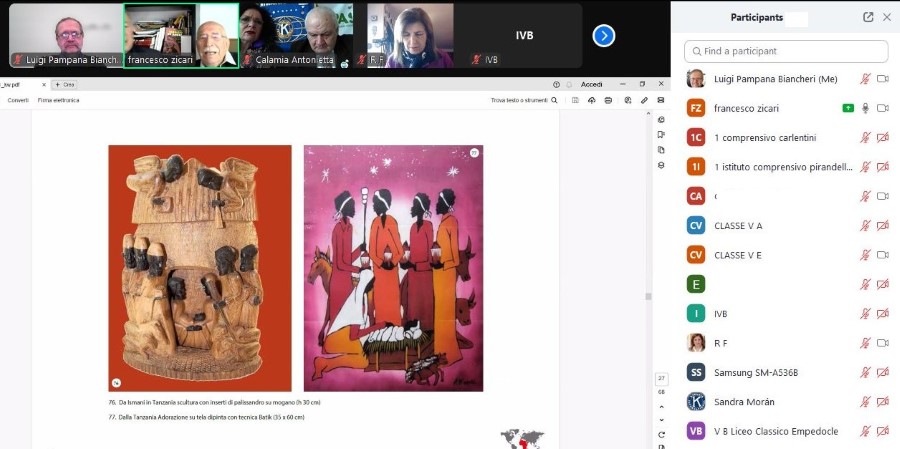Close the PDF document tab

pyautogui.click(x=44, y=84)
